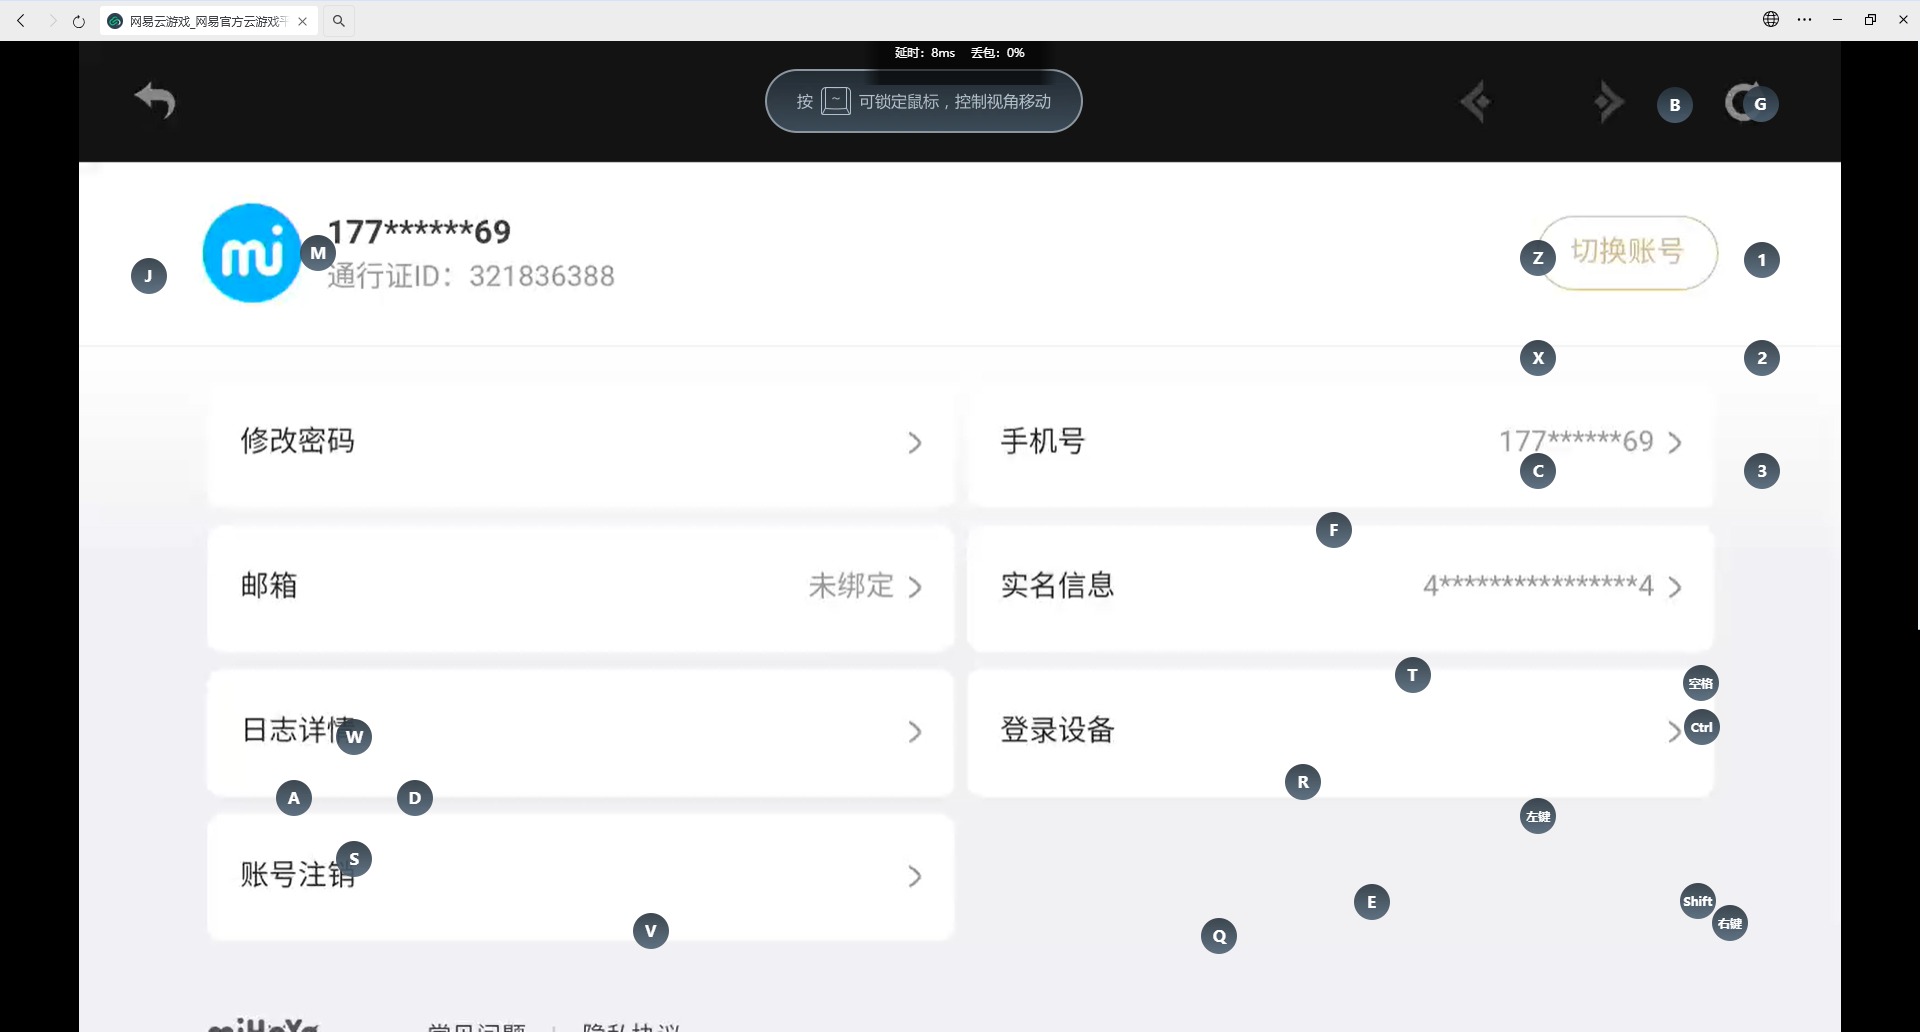Open the browser search magnifier icon

click(x=339, y=21)
